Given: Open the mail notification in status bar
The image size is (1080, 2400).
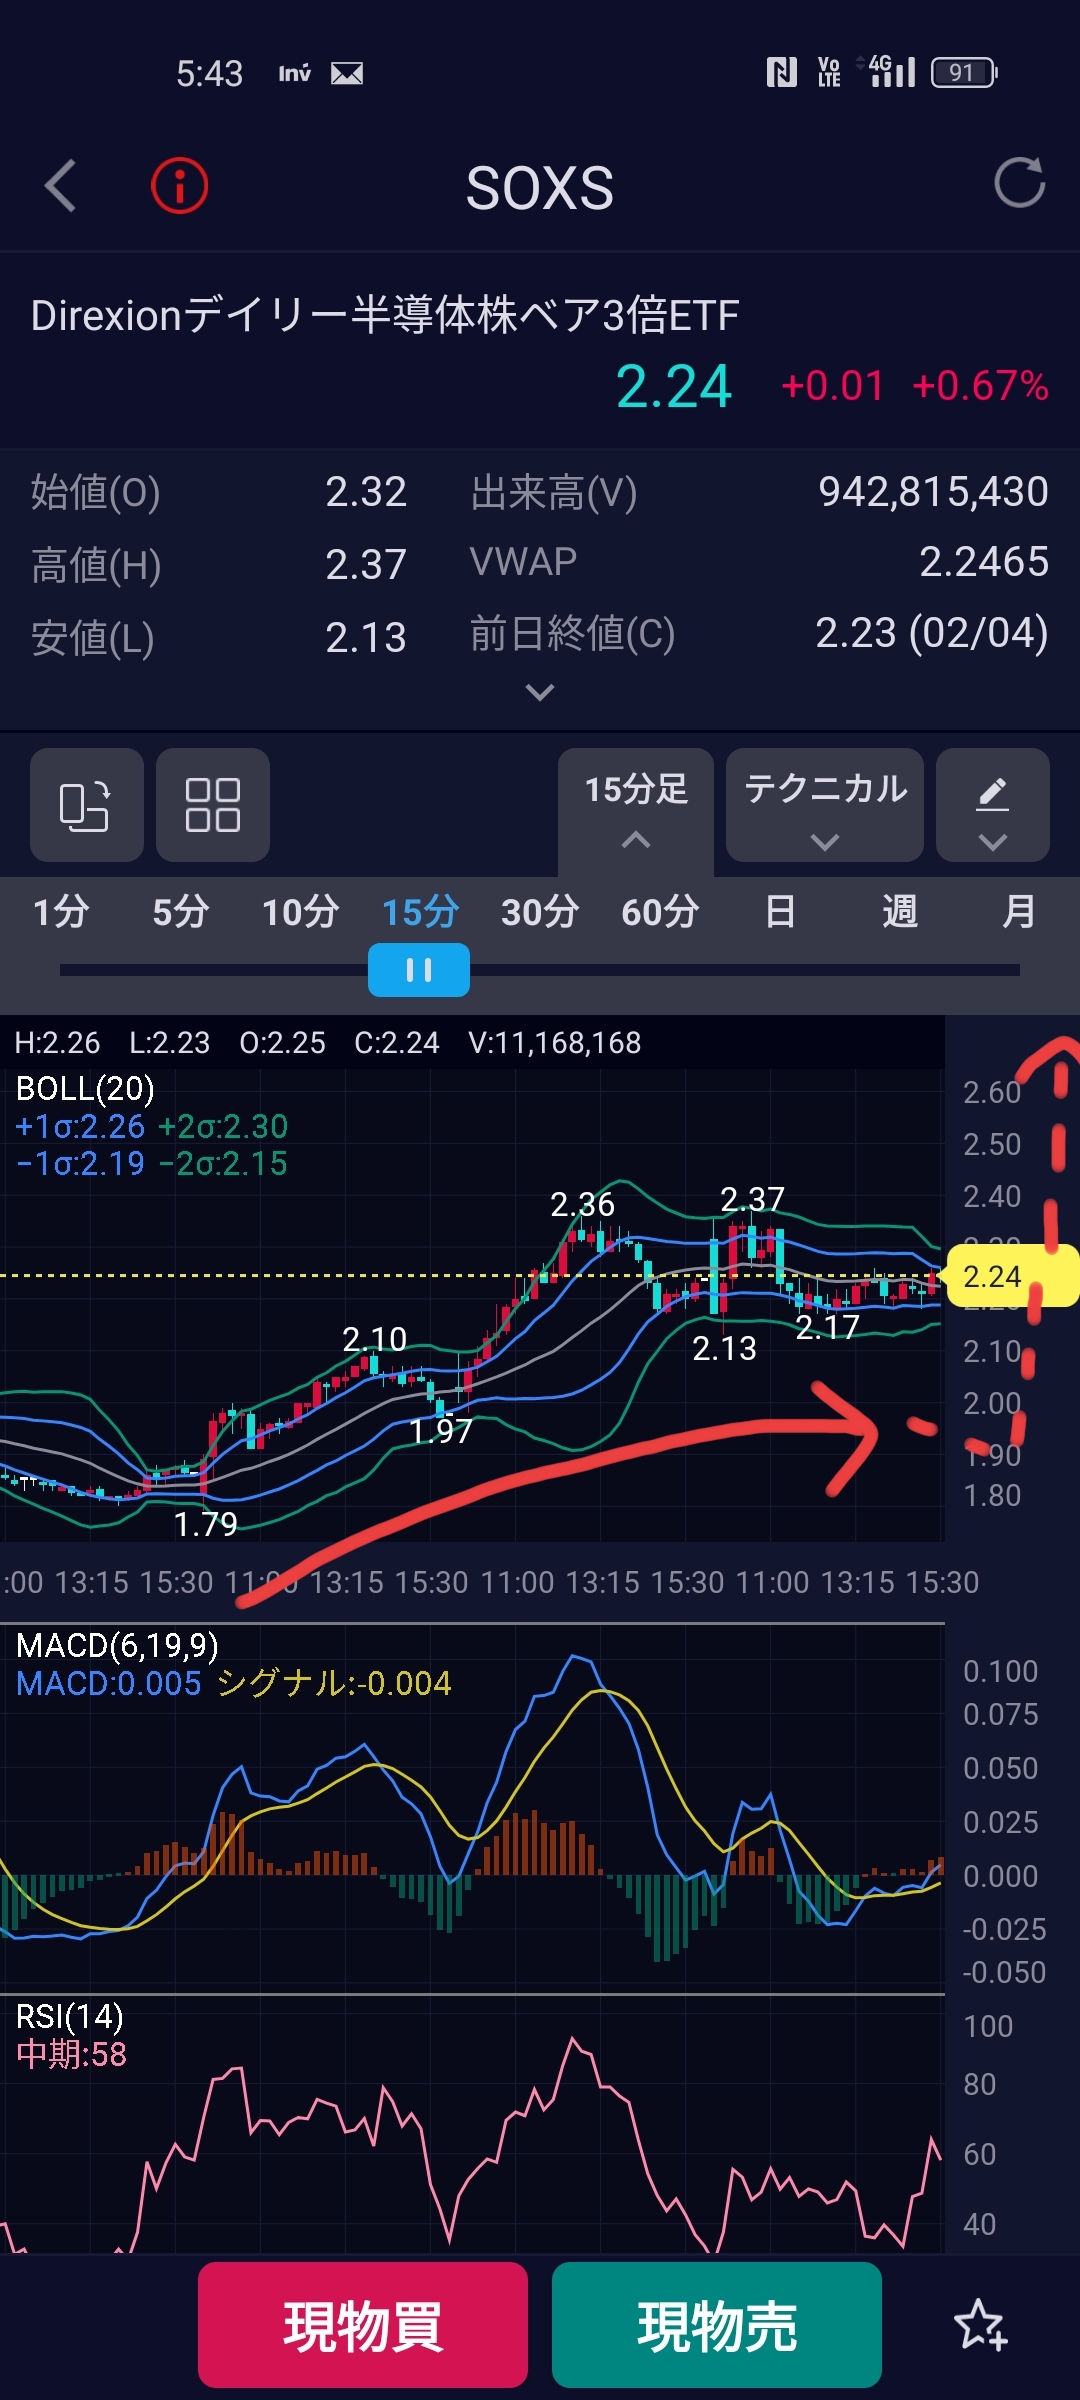Looking at the screenshot, I should click(347, 73).
